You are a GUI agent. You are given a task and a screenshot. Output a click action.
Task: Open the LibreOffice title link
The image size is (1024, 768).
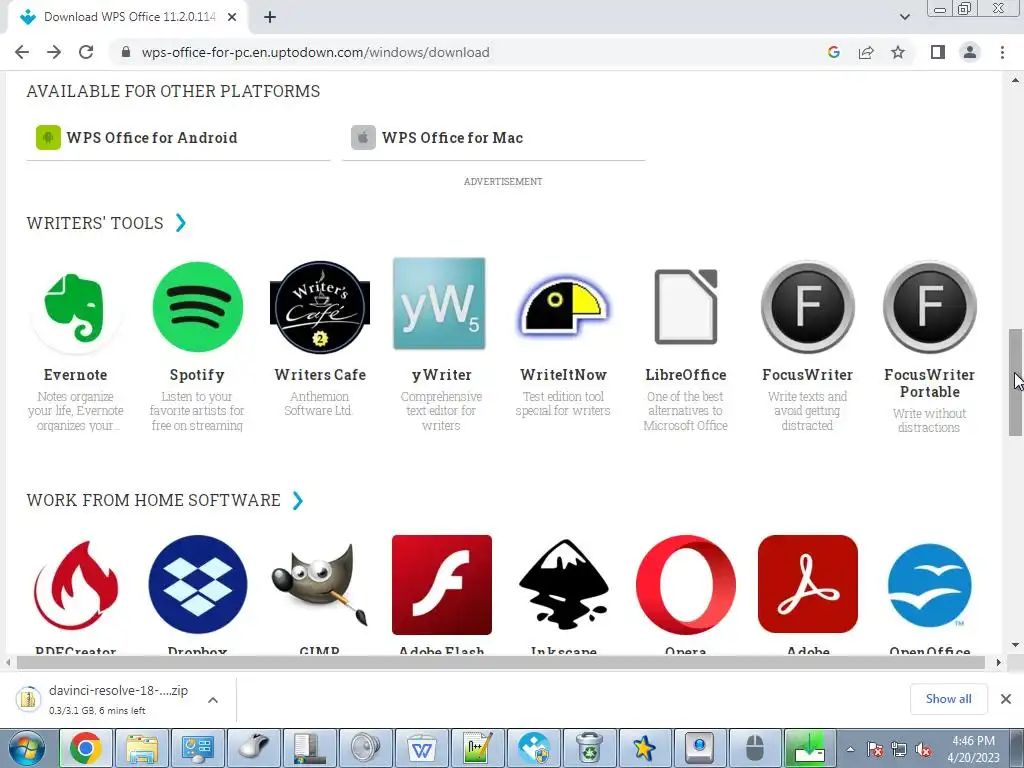click(x=686, y=375)
